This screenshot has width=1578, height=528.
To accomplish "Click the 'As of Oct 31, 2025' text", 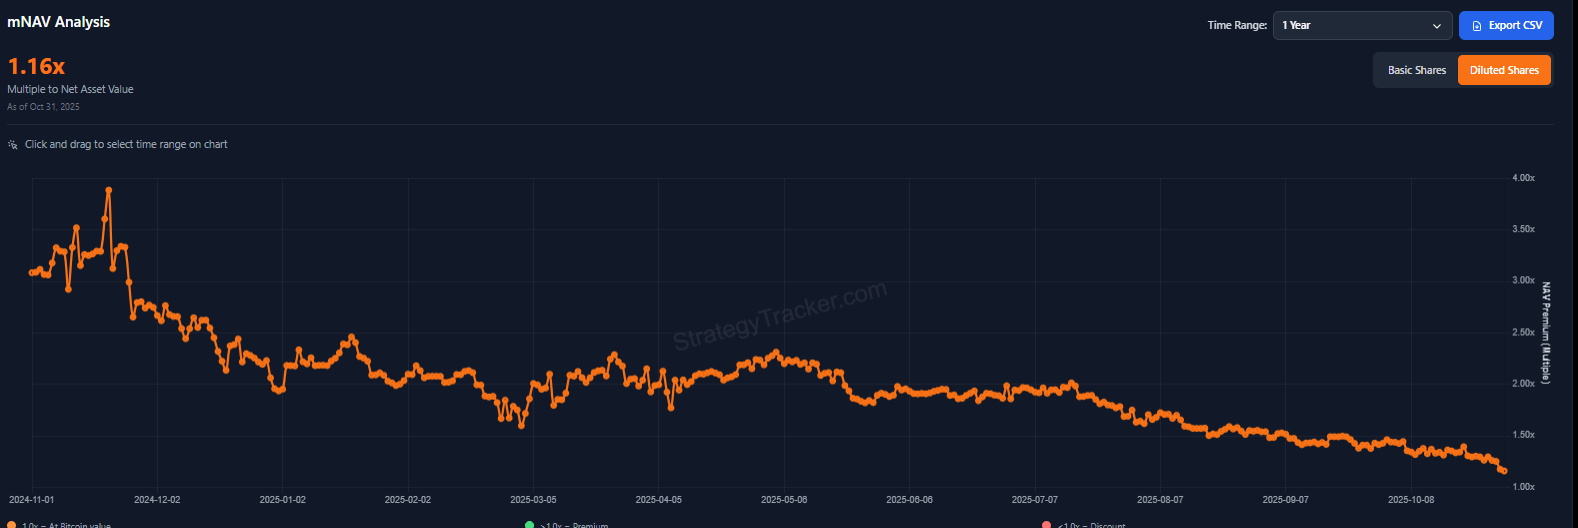I will [x=43, y=107].
